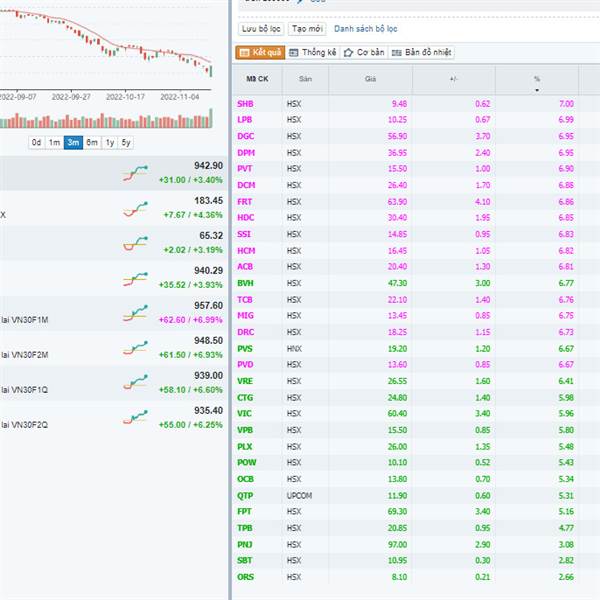Open stock symbol PVD
The image size is (600, 600).
click(x=245, y=365)
